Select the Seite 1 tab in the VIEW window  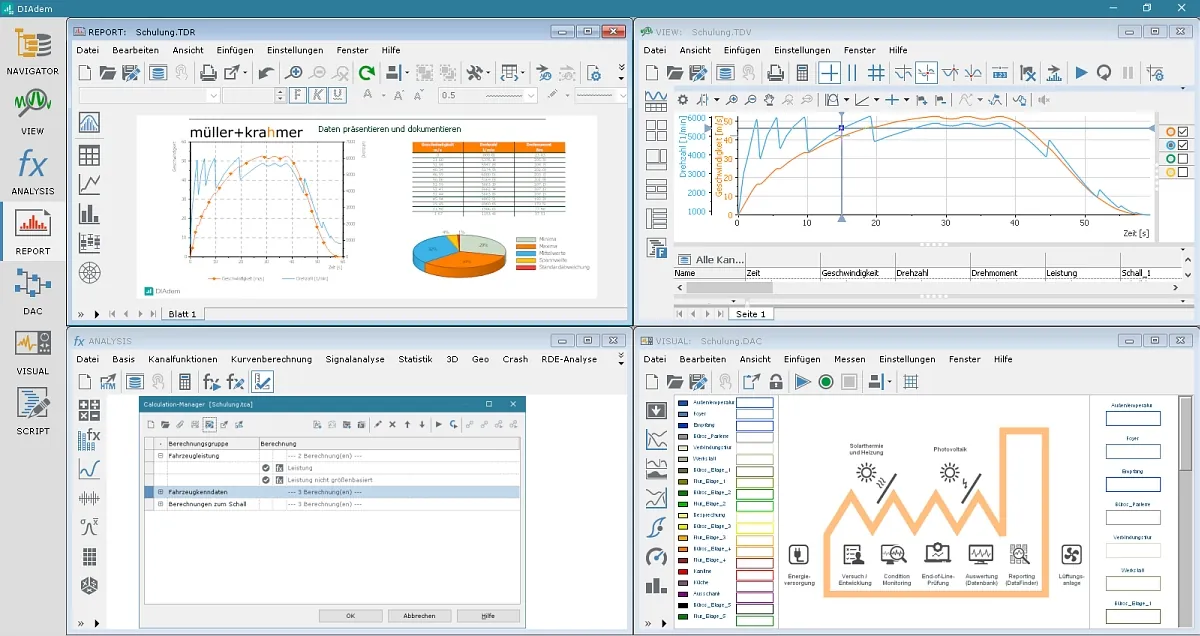pos(751,313)
